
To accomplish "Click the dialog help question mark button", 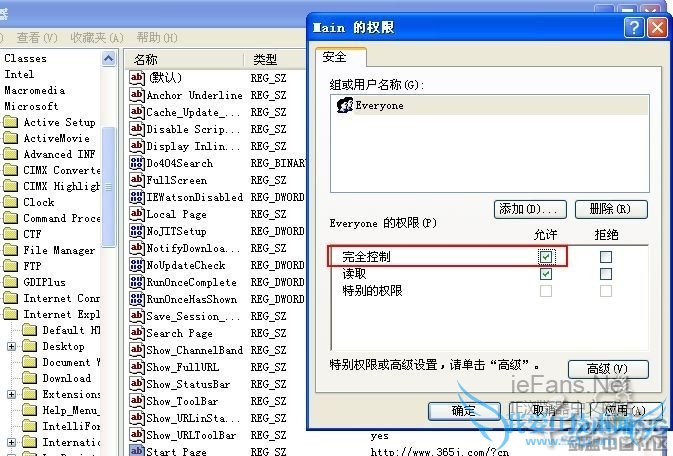I will [x=634, y=28].
